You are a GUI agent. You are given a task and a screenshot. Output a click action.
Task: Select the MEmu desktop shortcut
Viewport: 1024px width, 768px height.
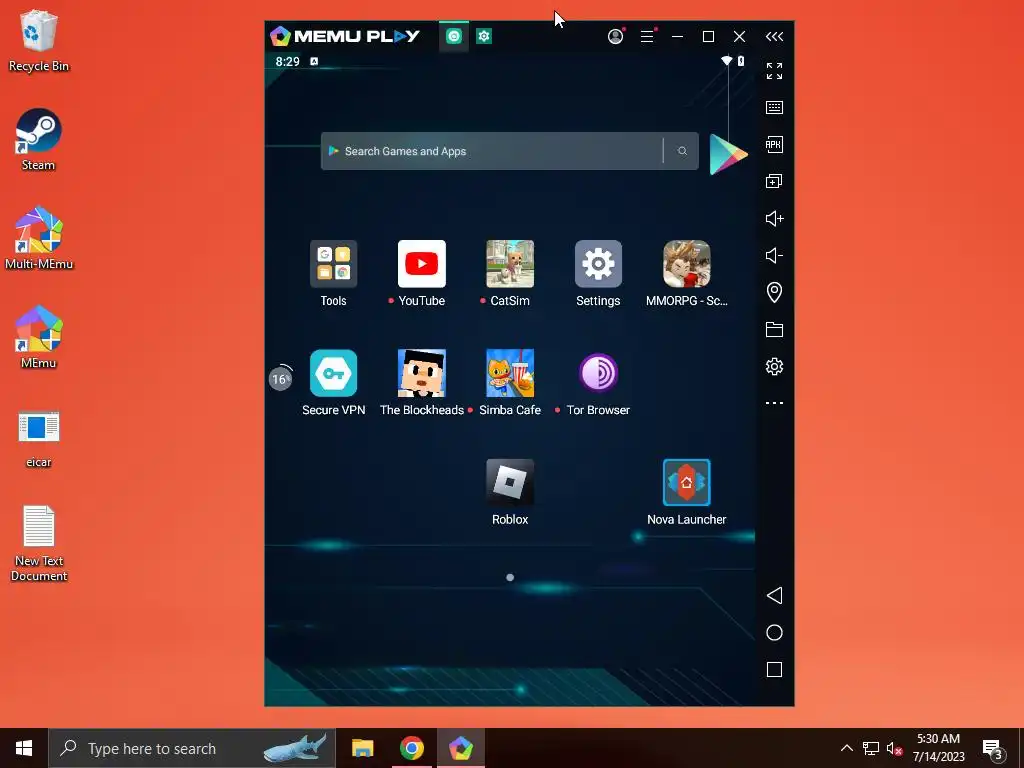(39, 337)
